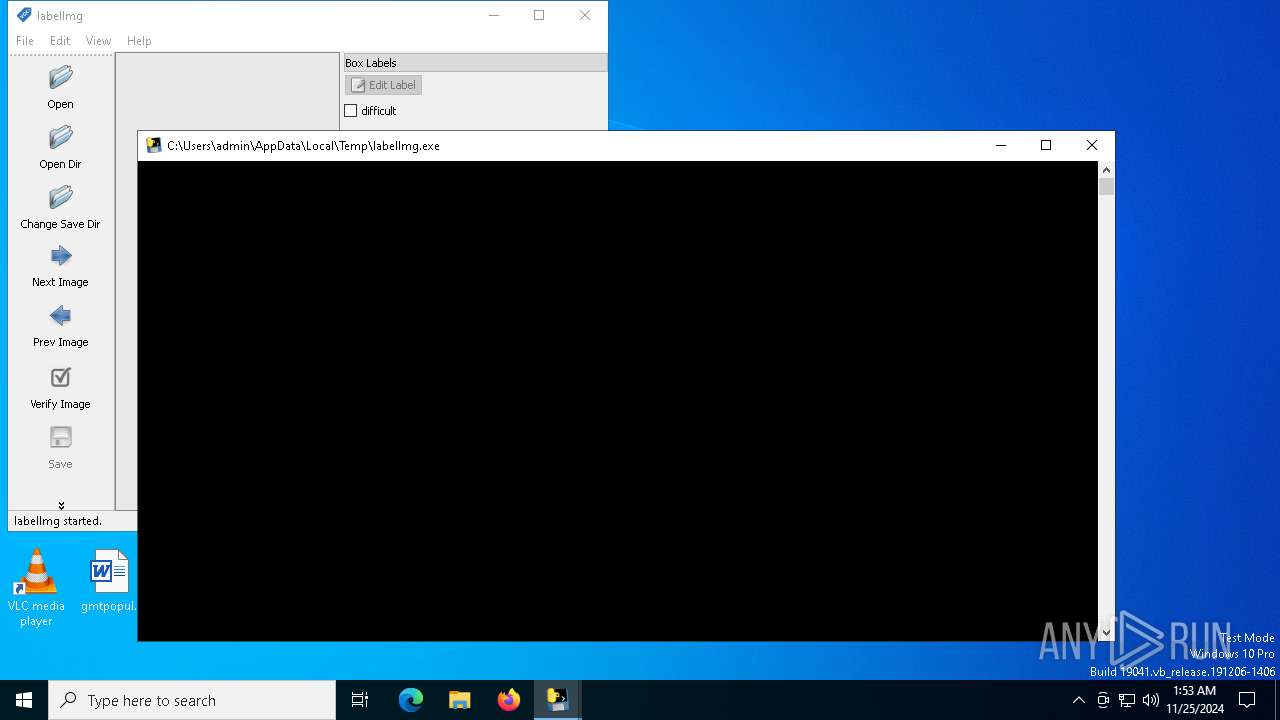Click the labelImg started status text
This screenshot has width=1280, height=720.
58,521
